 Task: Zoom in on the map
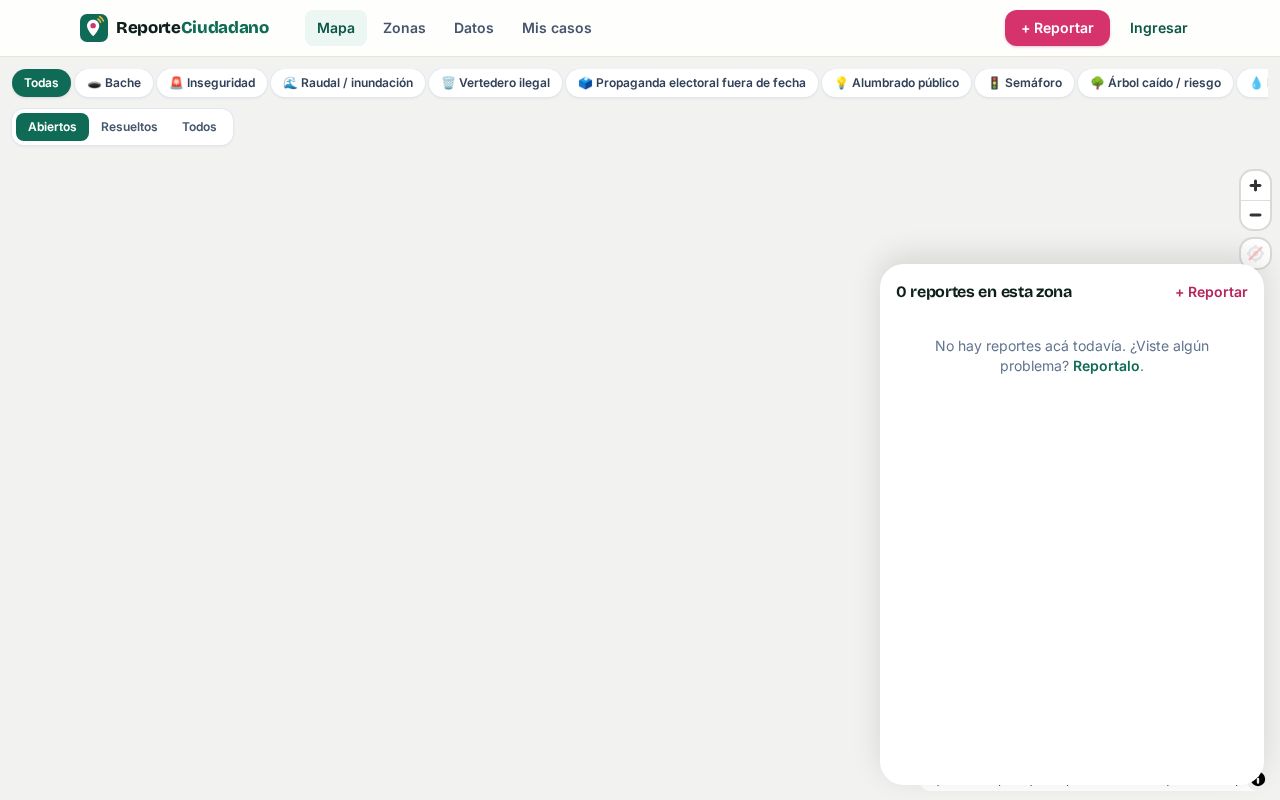(1255, 186)
